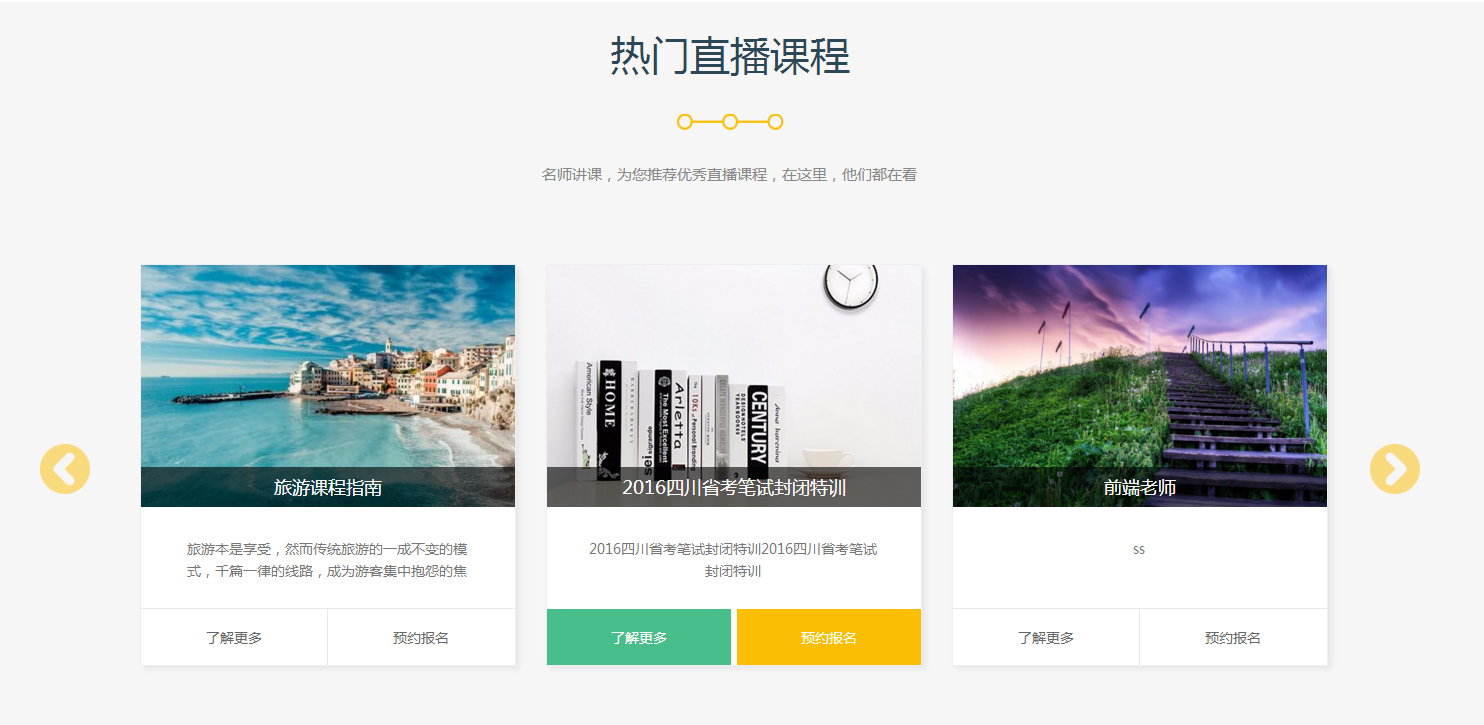Click the yellow 预约报名 button

pyautogui.click(x=829, y=637)
